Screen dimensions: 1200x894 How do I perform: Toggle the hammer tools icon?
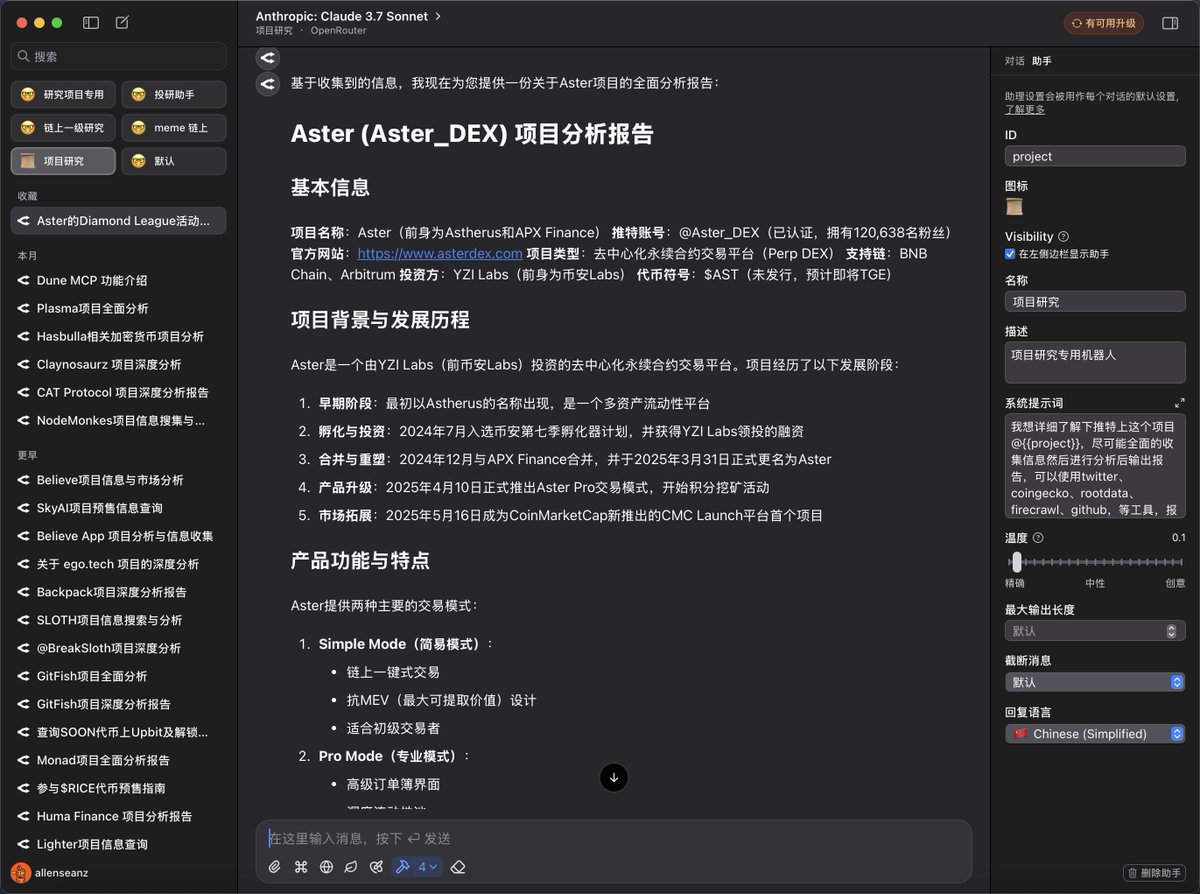click(403, 867)
